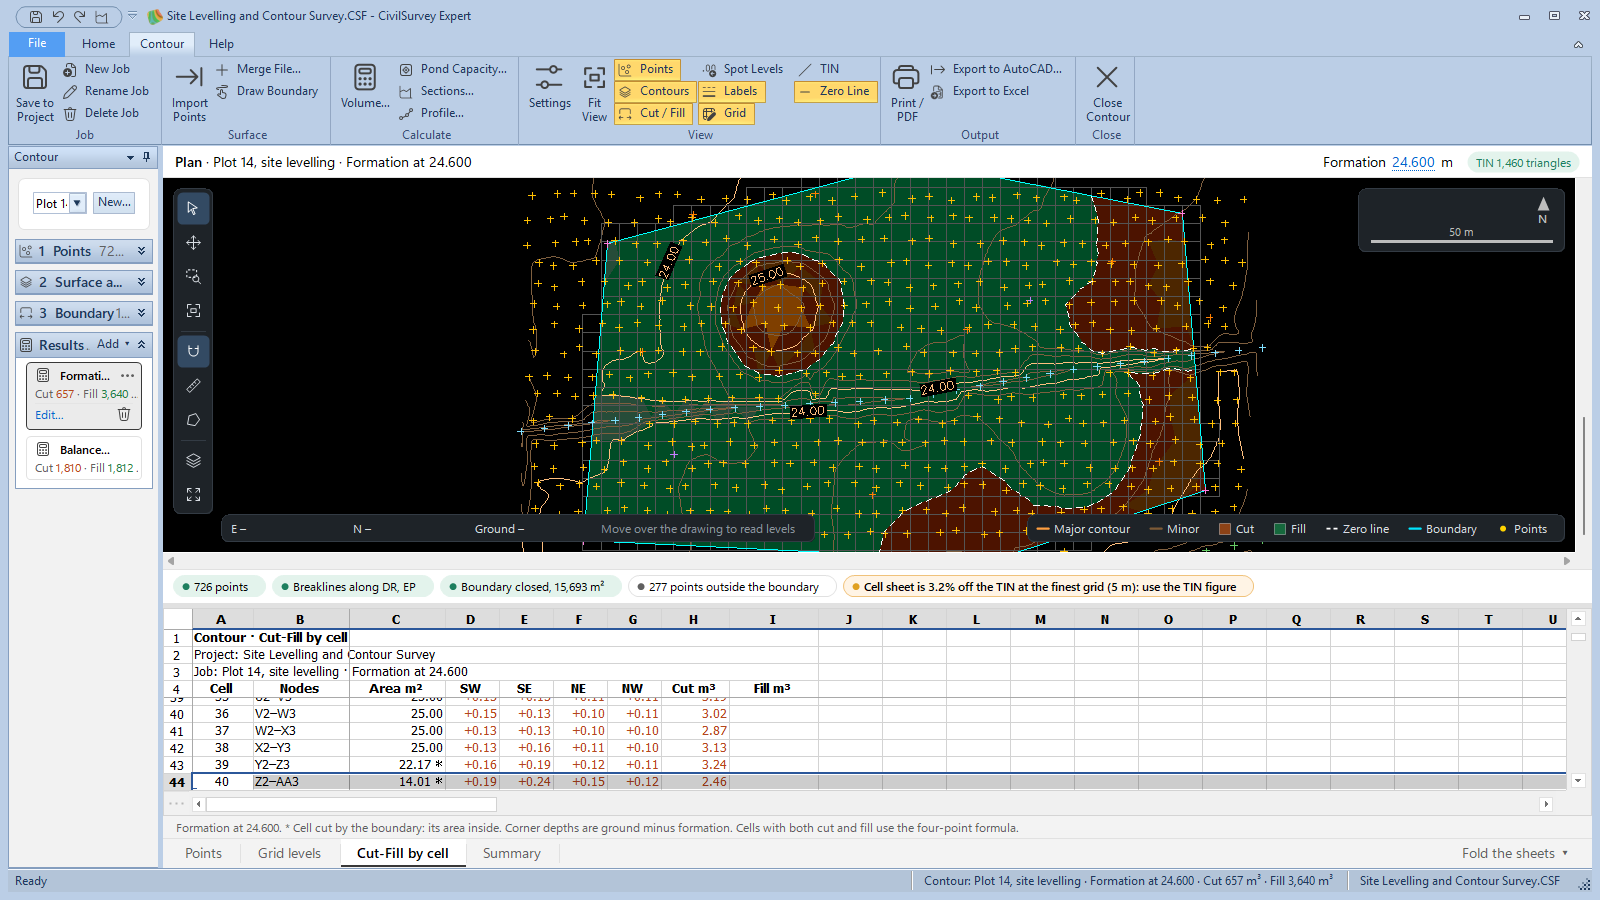The height and width of the screenshot is (900, 1600).
Task: Toggle Zero Line display
Action: 835,91
